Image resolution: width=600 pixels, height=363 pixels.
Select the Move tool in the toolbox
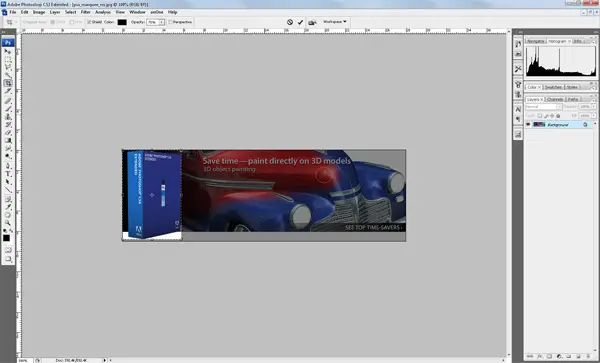click(8, 51)
